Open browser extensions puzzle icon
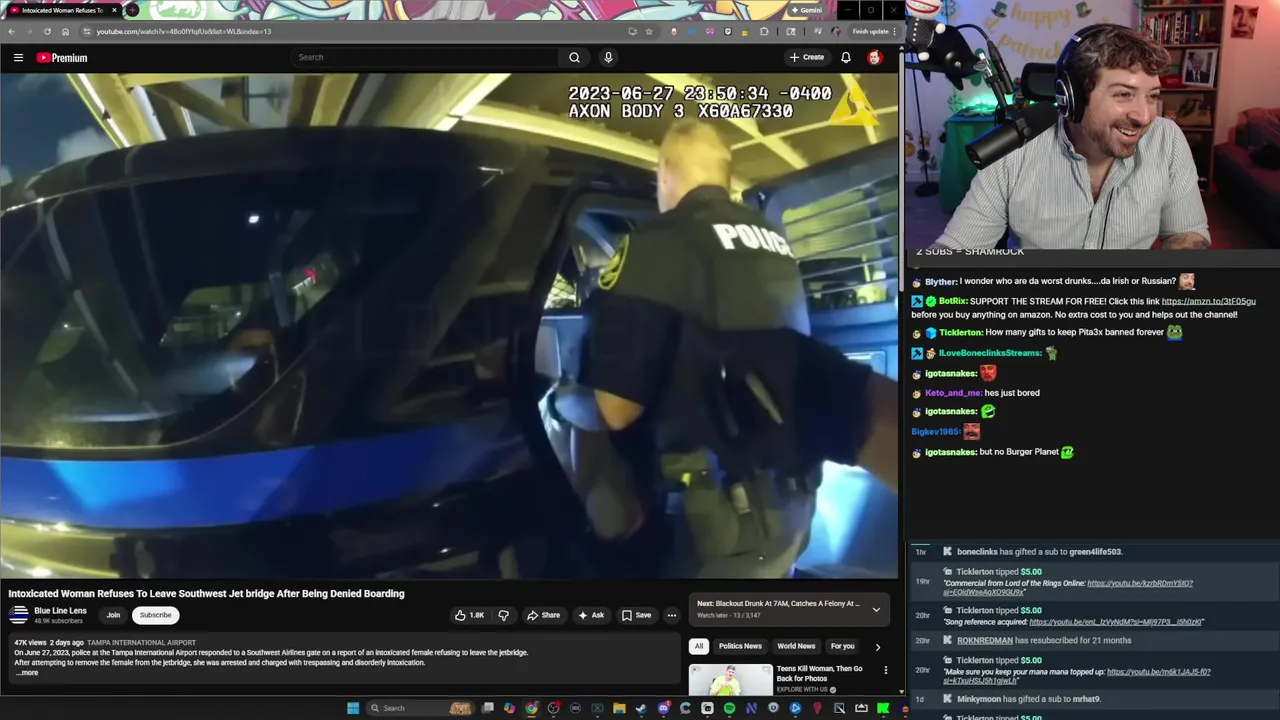This screenshot has height=720, width=1280. tap(764, 31)
